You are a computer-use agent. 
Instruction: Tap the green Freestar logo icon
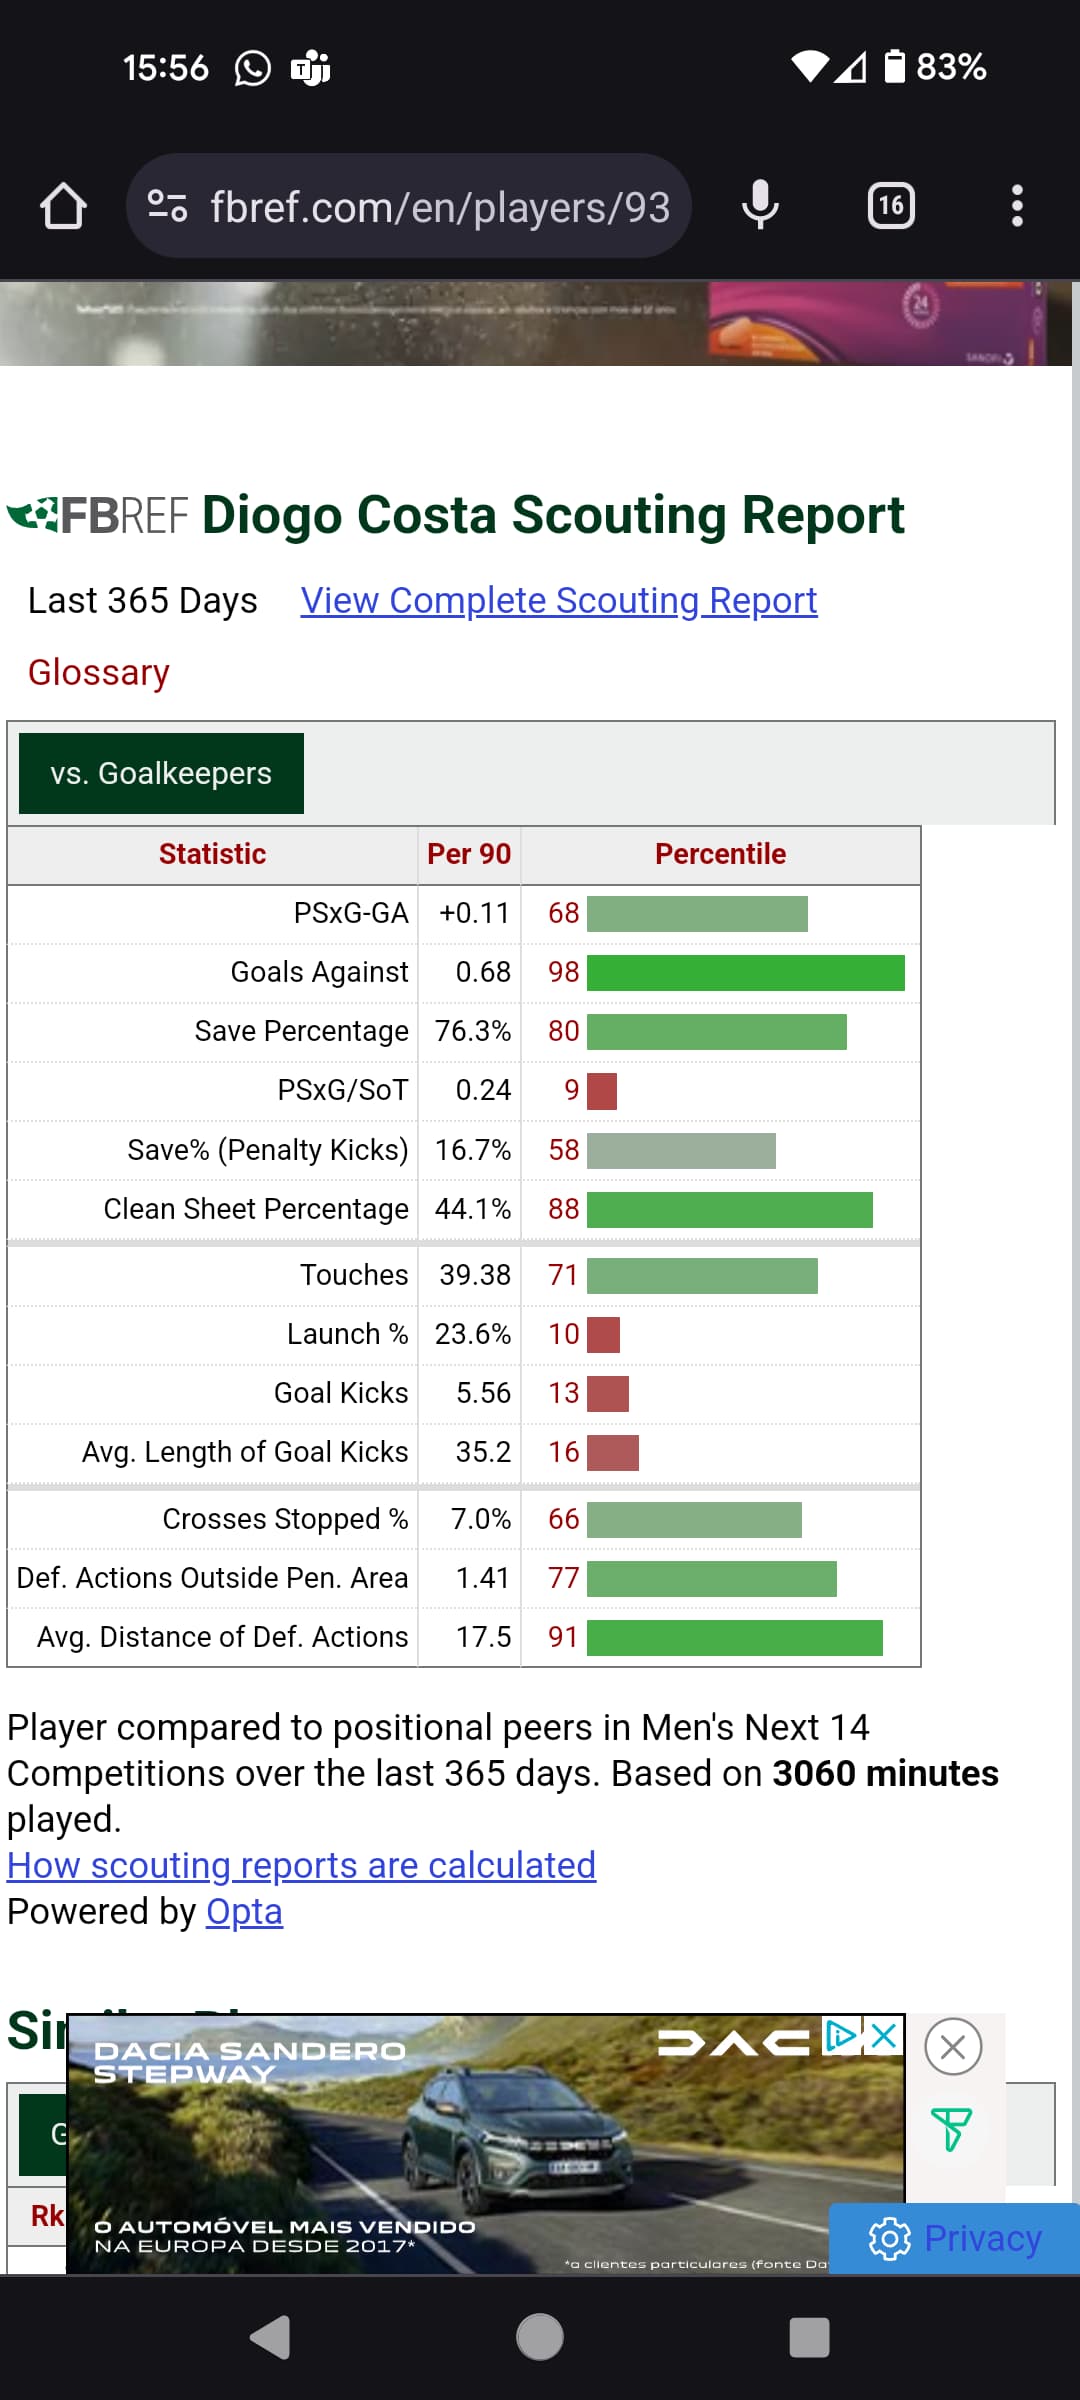[951, 2129]
